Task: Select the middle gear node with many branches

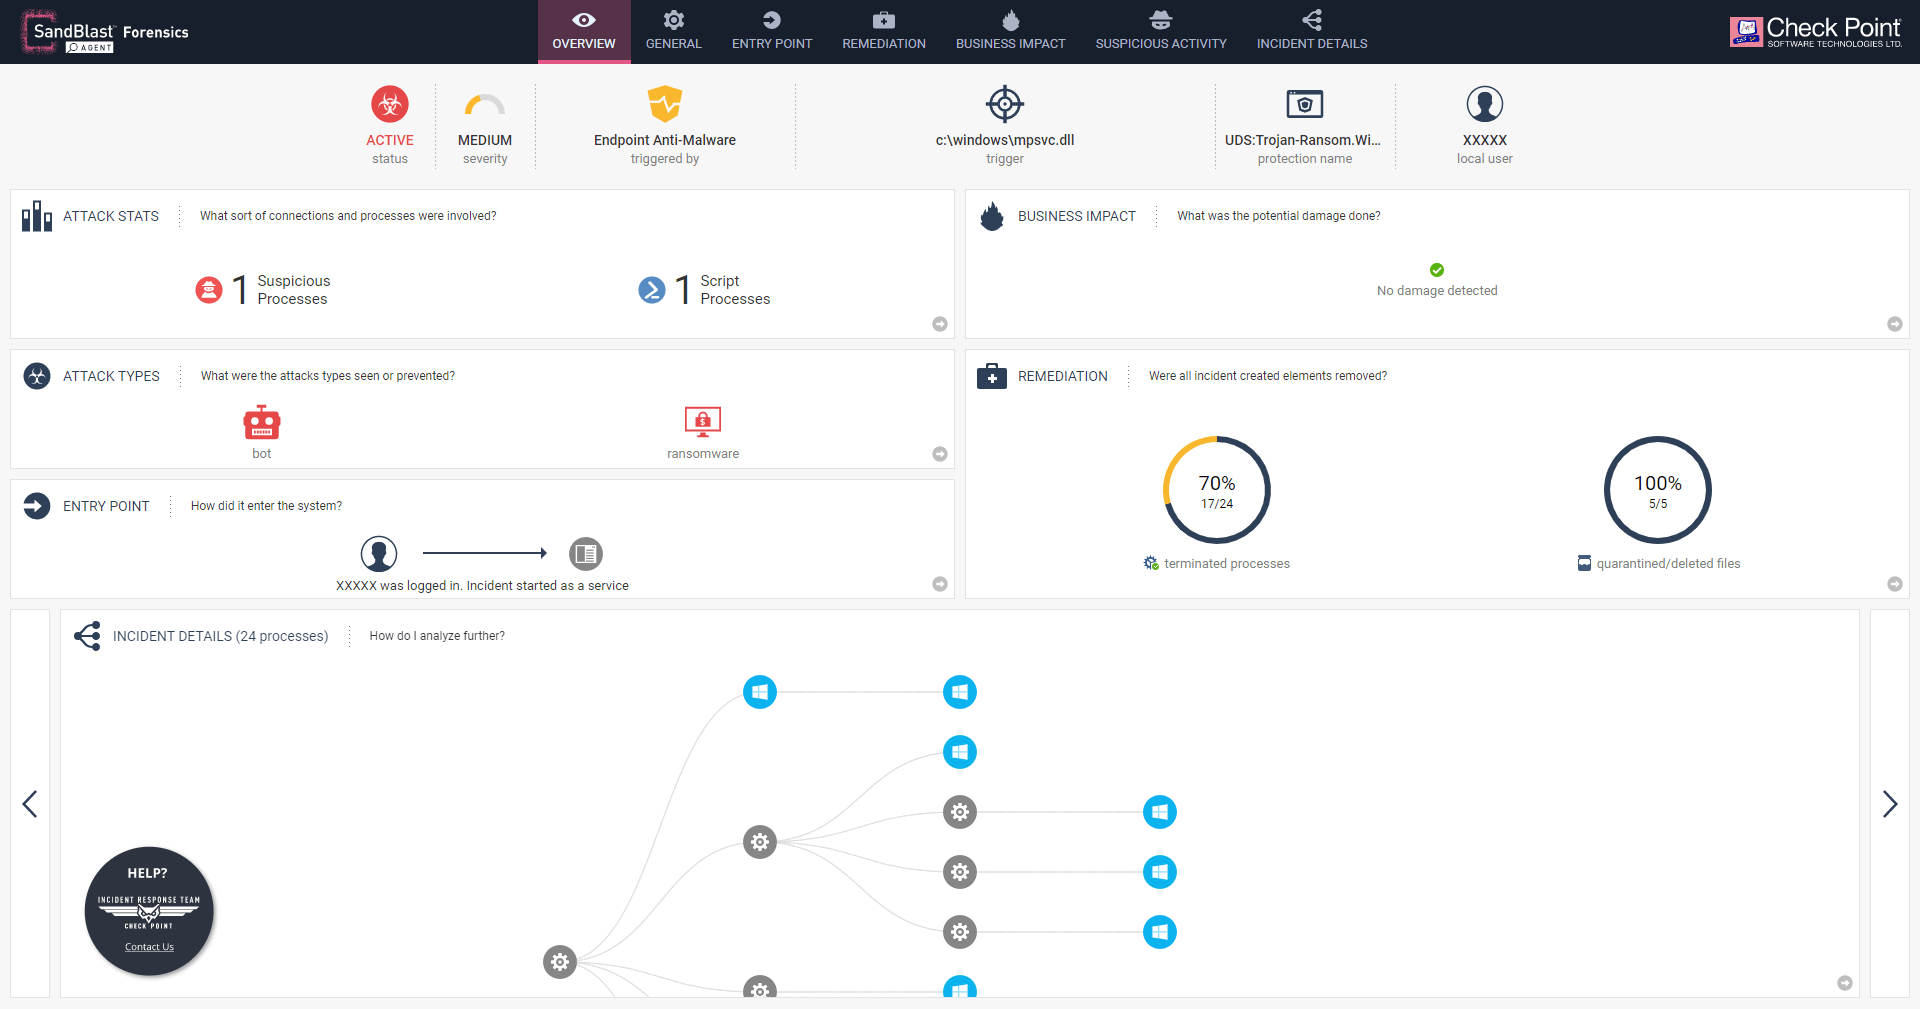Action: click(760, 842)
